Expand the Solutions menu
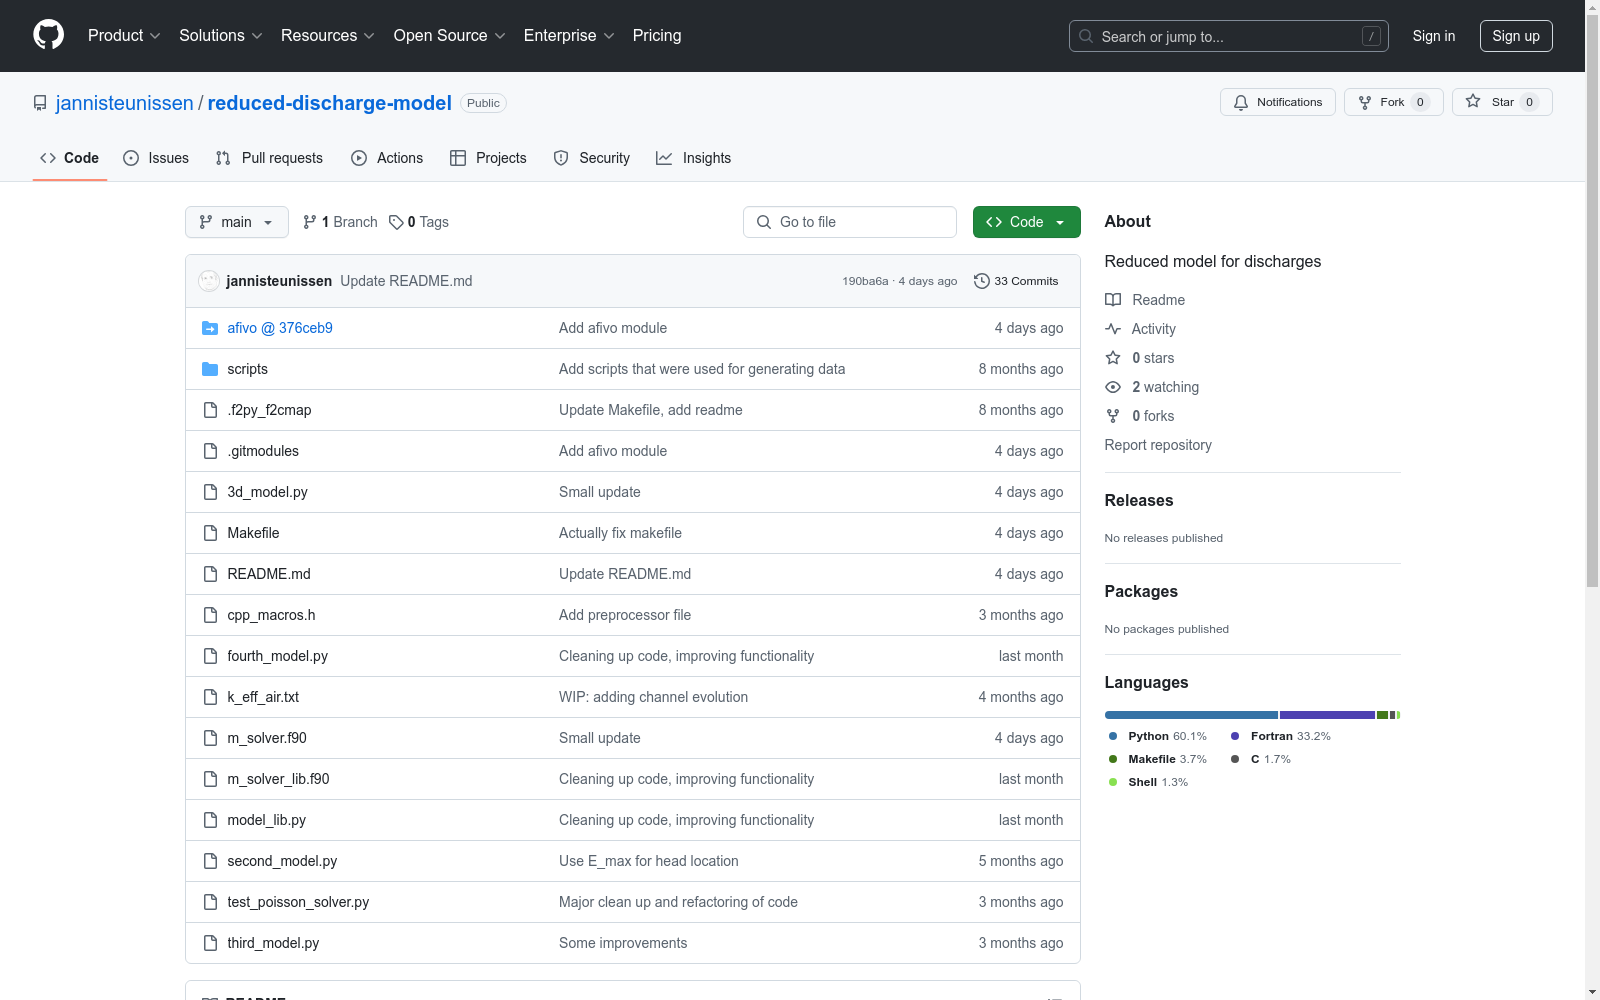Screen dimensions: 1600x1000 coord(220,35)
